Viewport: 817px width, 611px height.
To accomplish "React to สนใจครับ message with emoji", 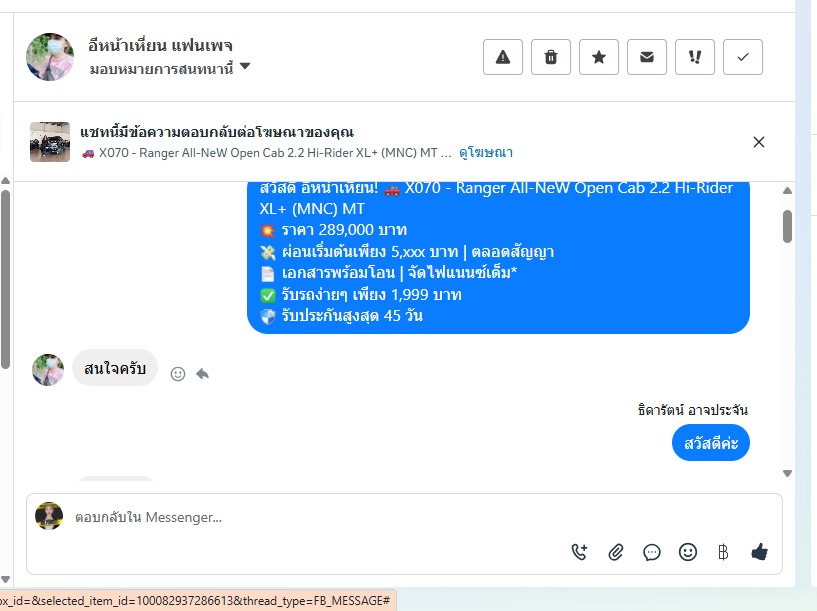I will point(178,373).
